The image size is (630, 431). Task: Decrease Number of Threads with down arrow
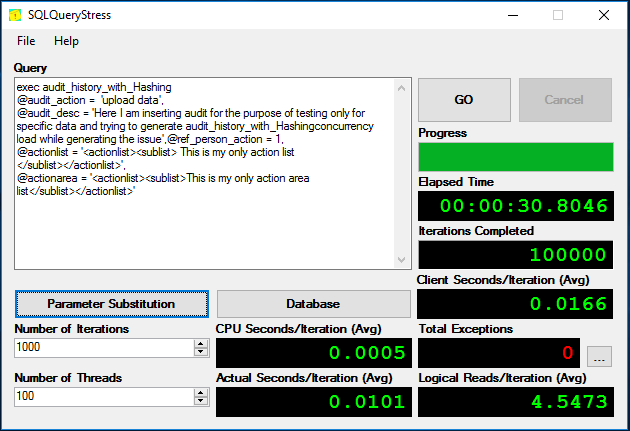200,401
